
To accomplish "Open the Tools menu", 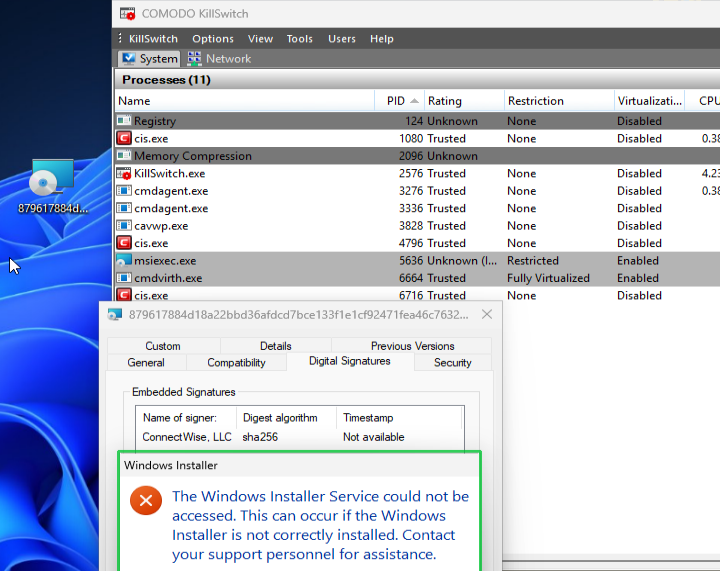I will 299,39.
